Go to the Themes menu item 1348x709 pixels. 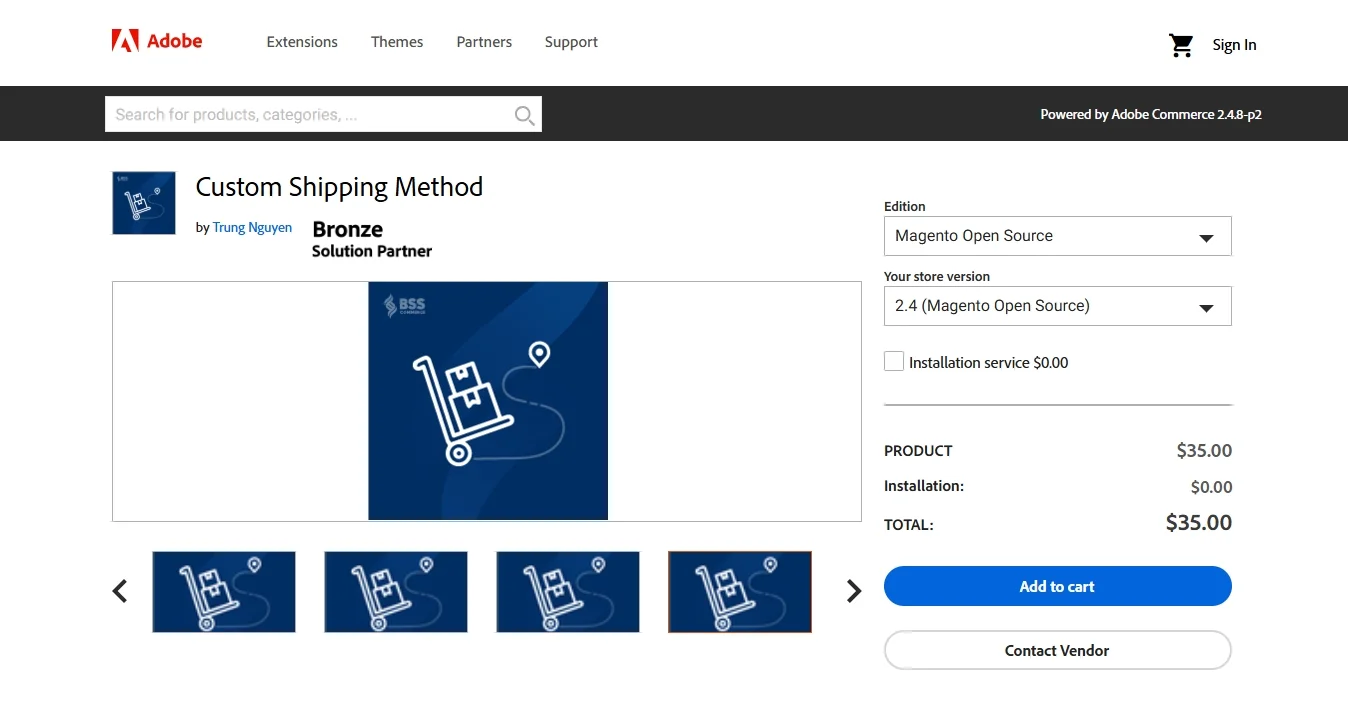[x=397, y=42]
